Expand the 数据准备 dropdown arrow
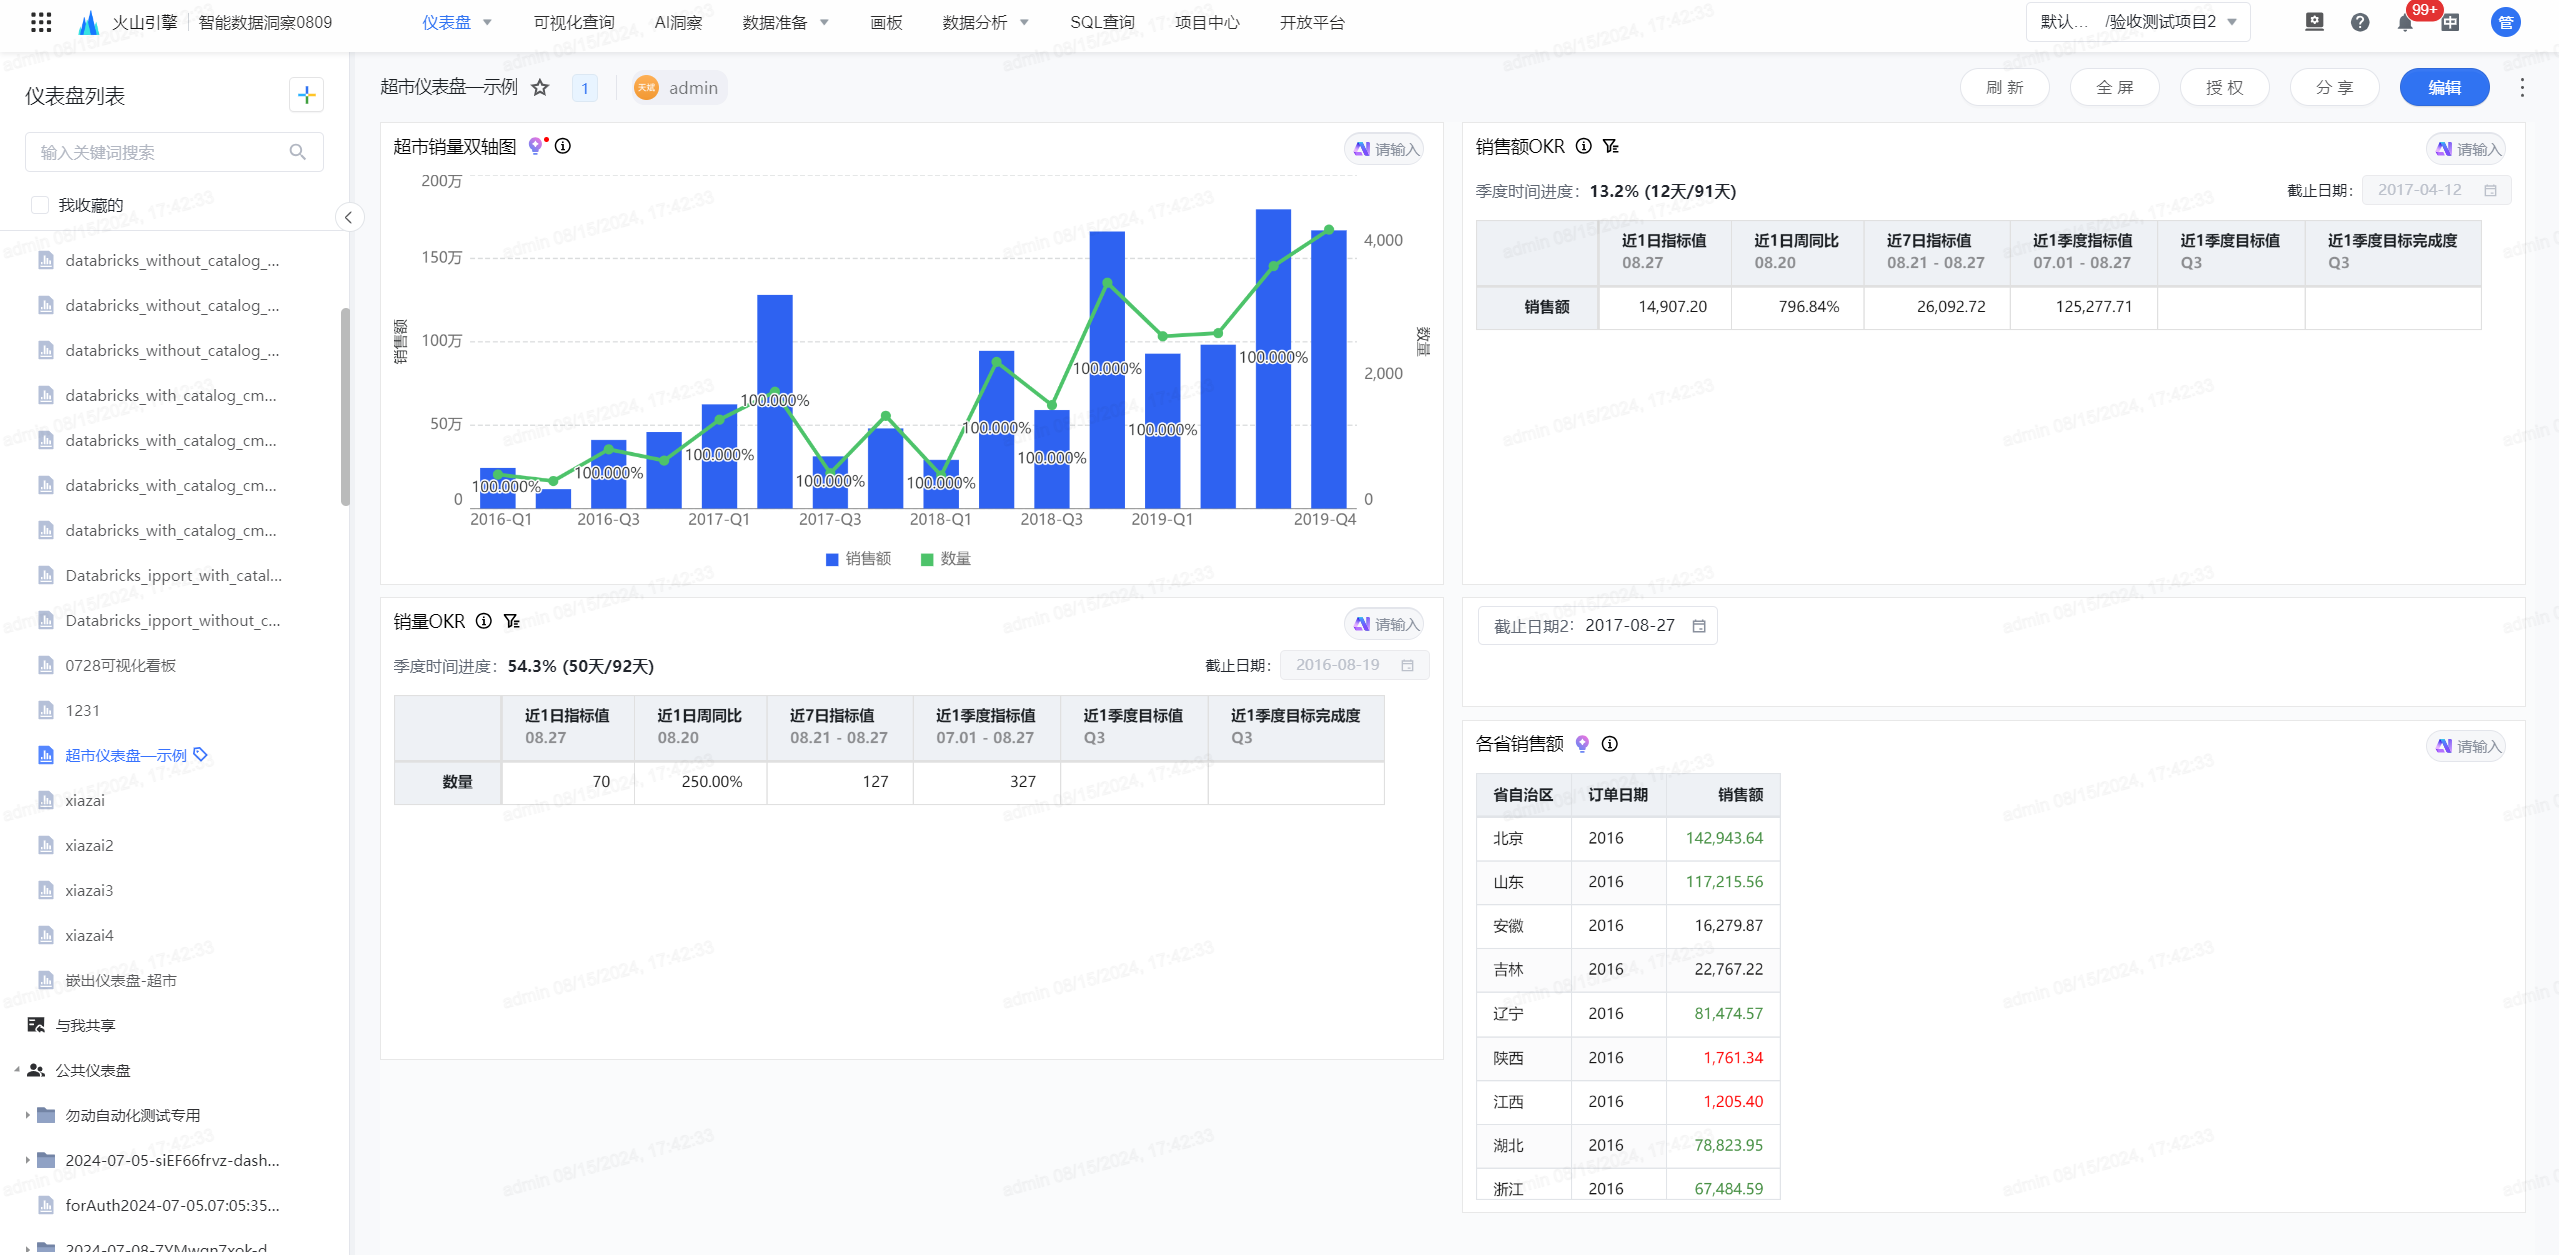The width and height of the screenshot is (2559, 1255). point(825,22)
